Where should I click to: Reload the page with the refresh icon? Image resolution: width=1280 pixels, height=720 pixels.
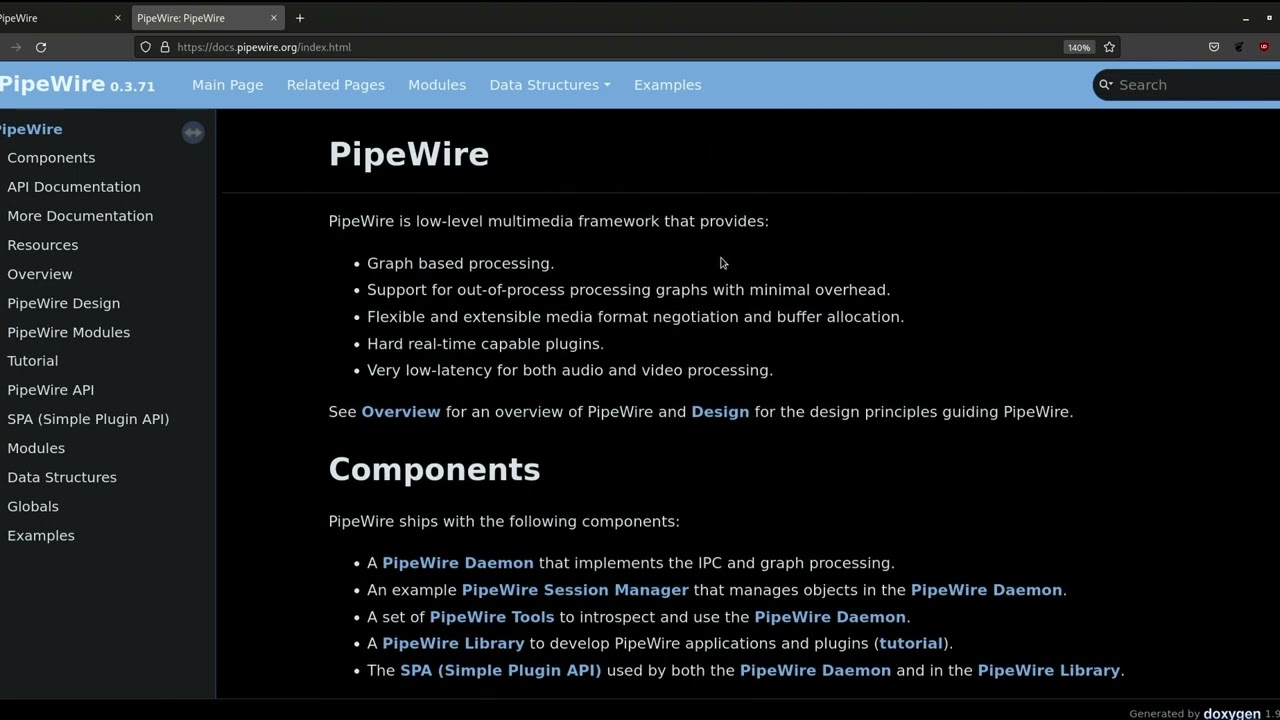point(41,47)
